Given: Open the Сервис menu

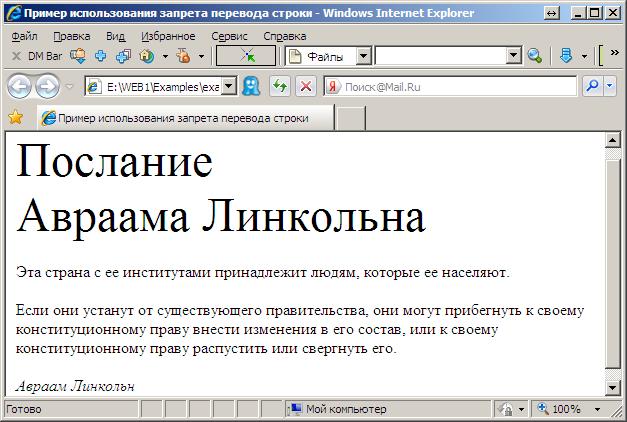Looking at the screenshot, I should (230, 36).
